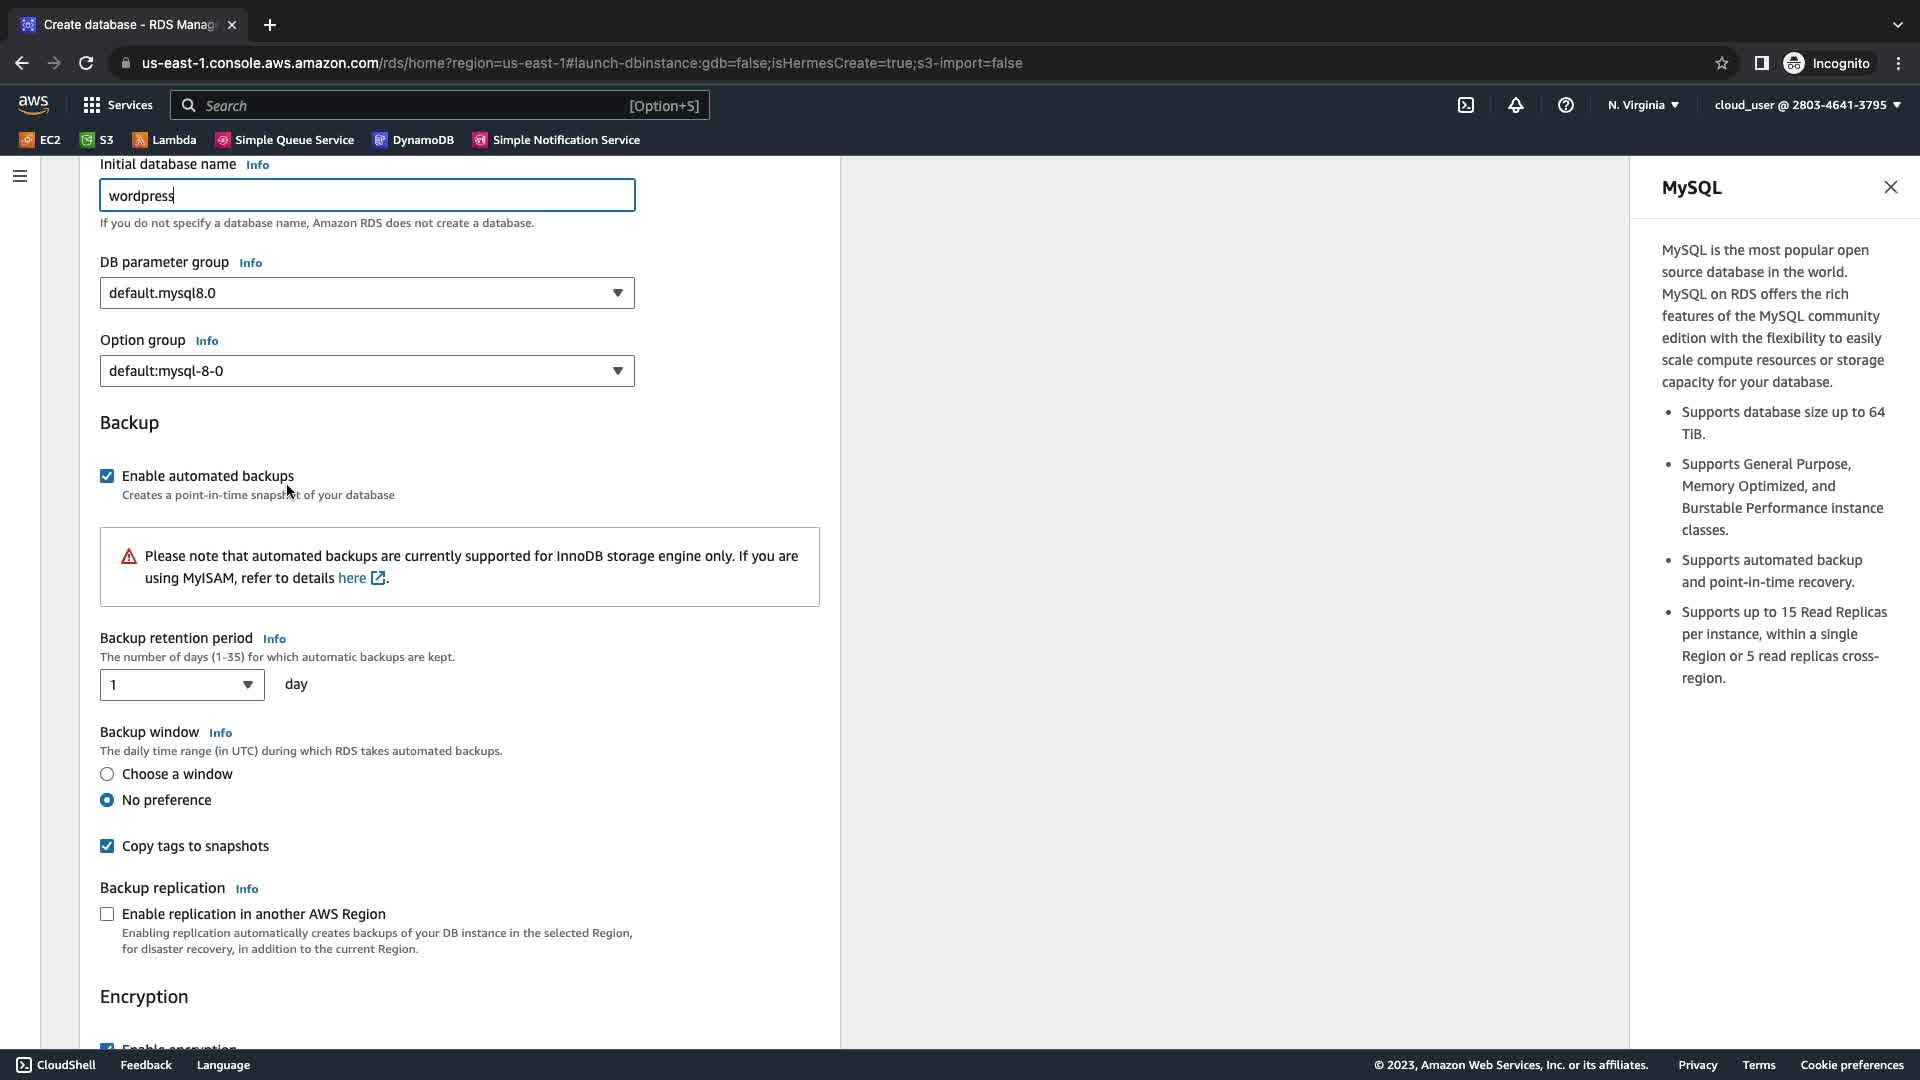The image size is (1920, 1080).
Task: Open CloudShell icon in top navigation bar
Action: [x=1465, y=105]
